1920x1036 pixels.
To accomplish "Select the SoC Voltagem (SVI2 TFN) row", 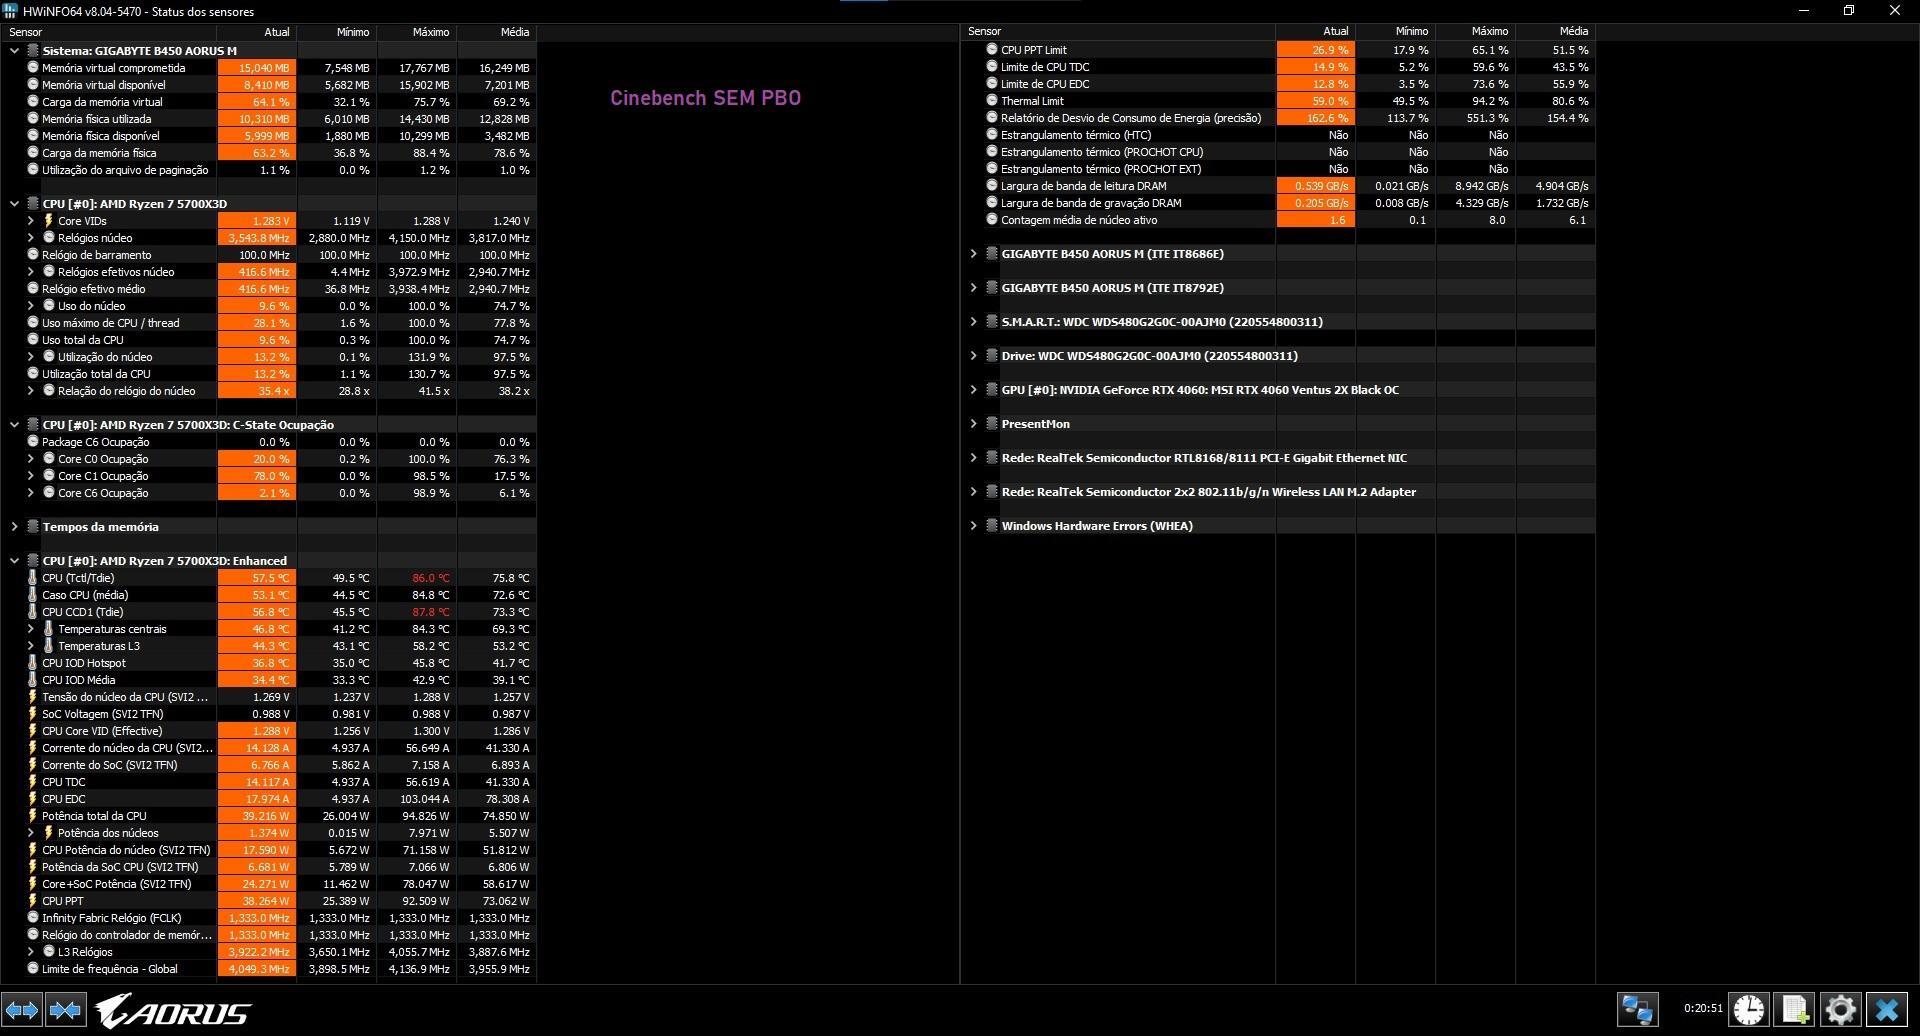I will point(269,714).
